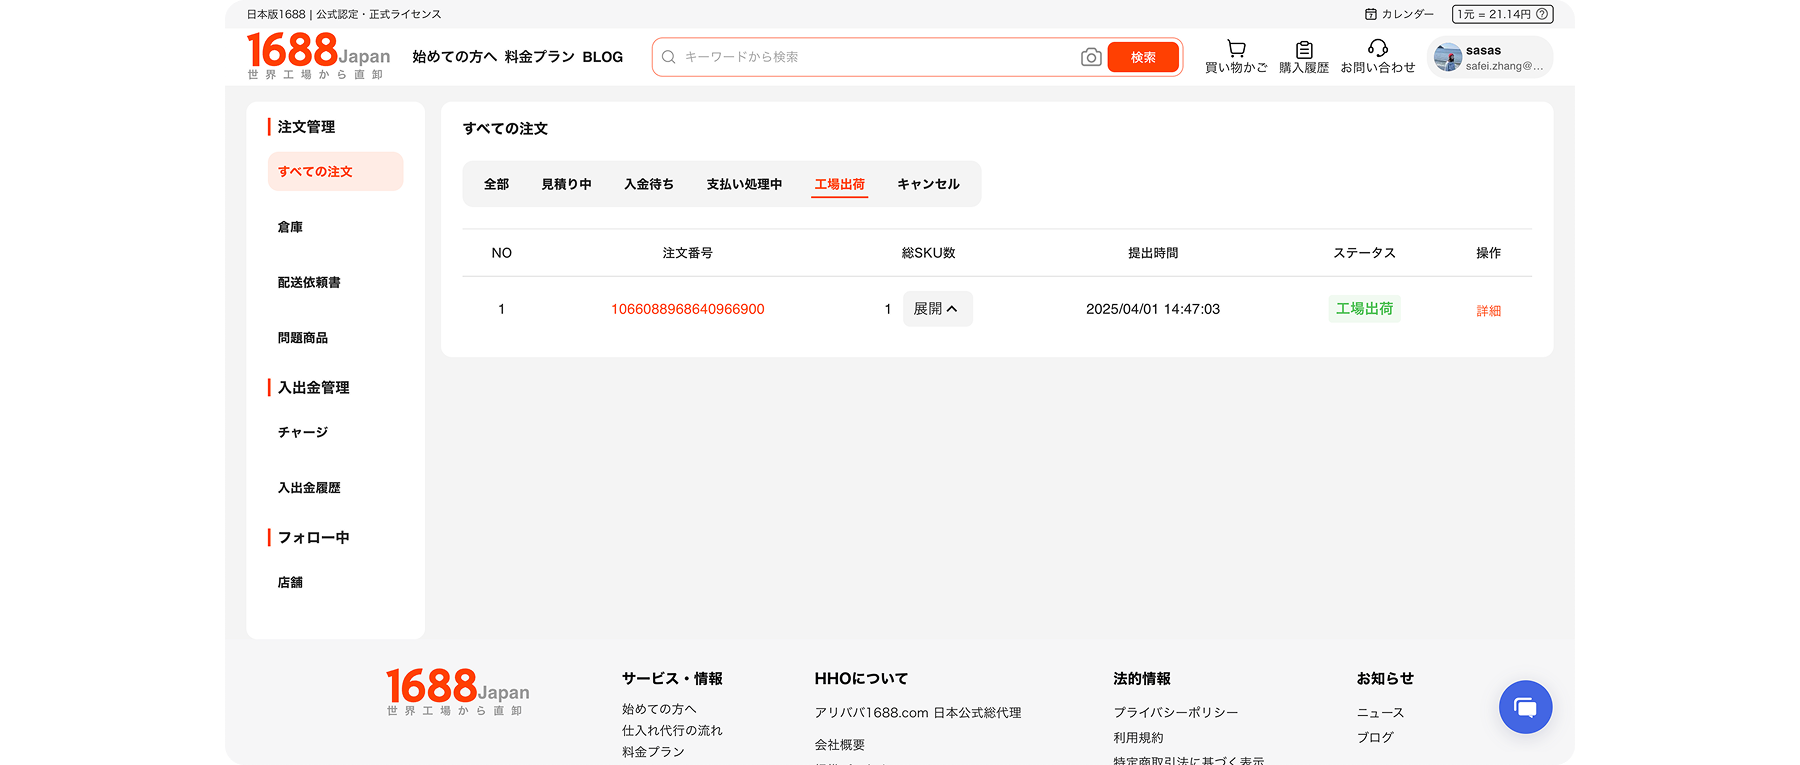Click the 1688 Japan header logo

tap(318, 55)
